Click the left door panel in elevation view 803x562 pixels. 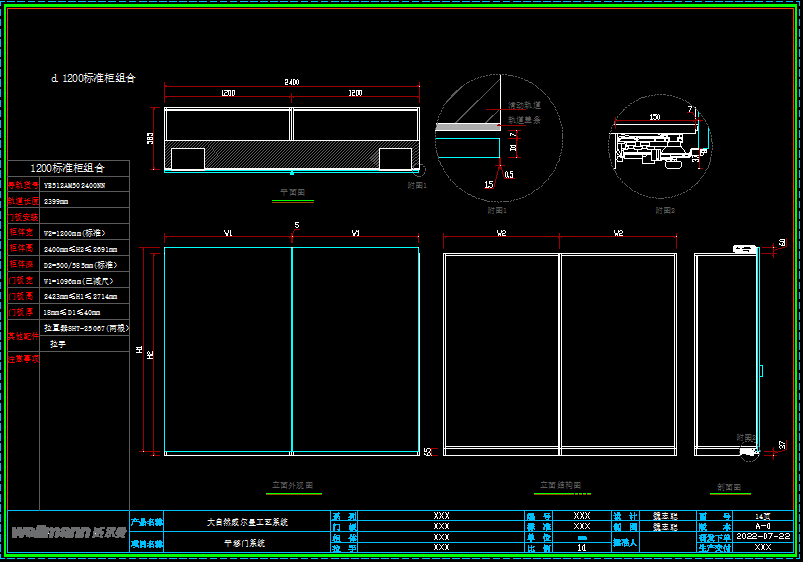pos(228,350)
